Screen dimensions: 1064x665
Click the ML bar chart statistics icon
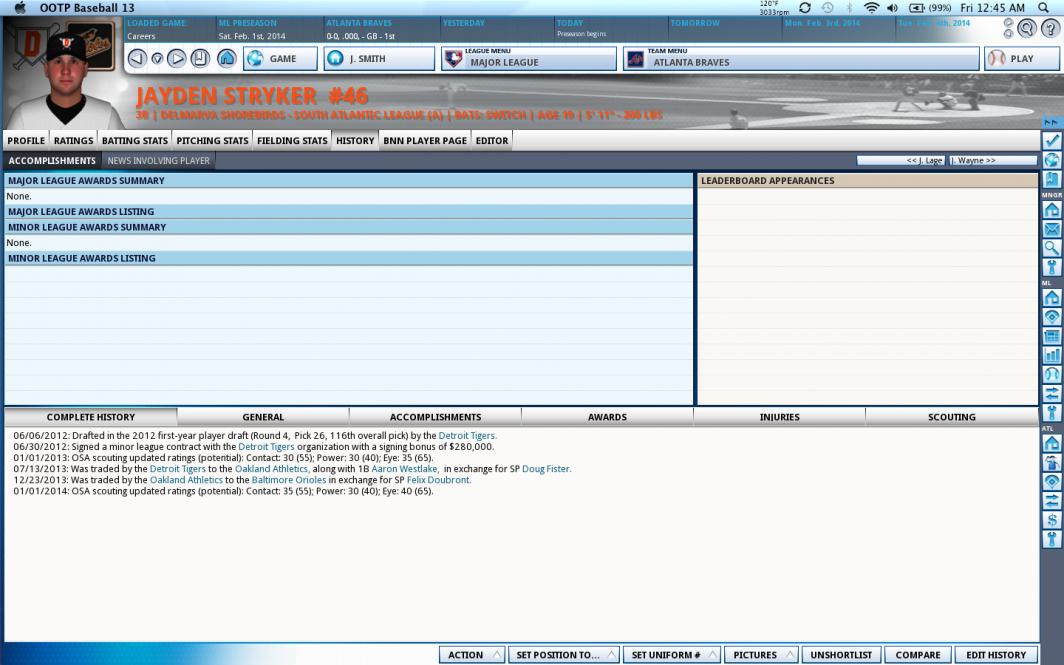[1052, 355]
